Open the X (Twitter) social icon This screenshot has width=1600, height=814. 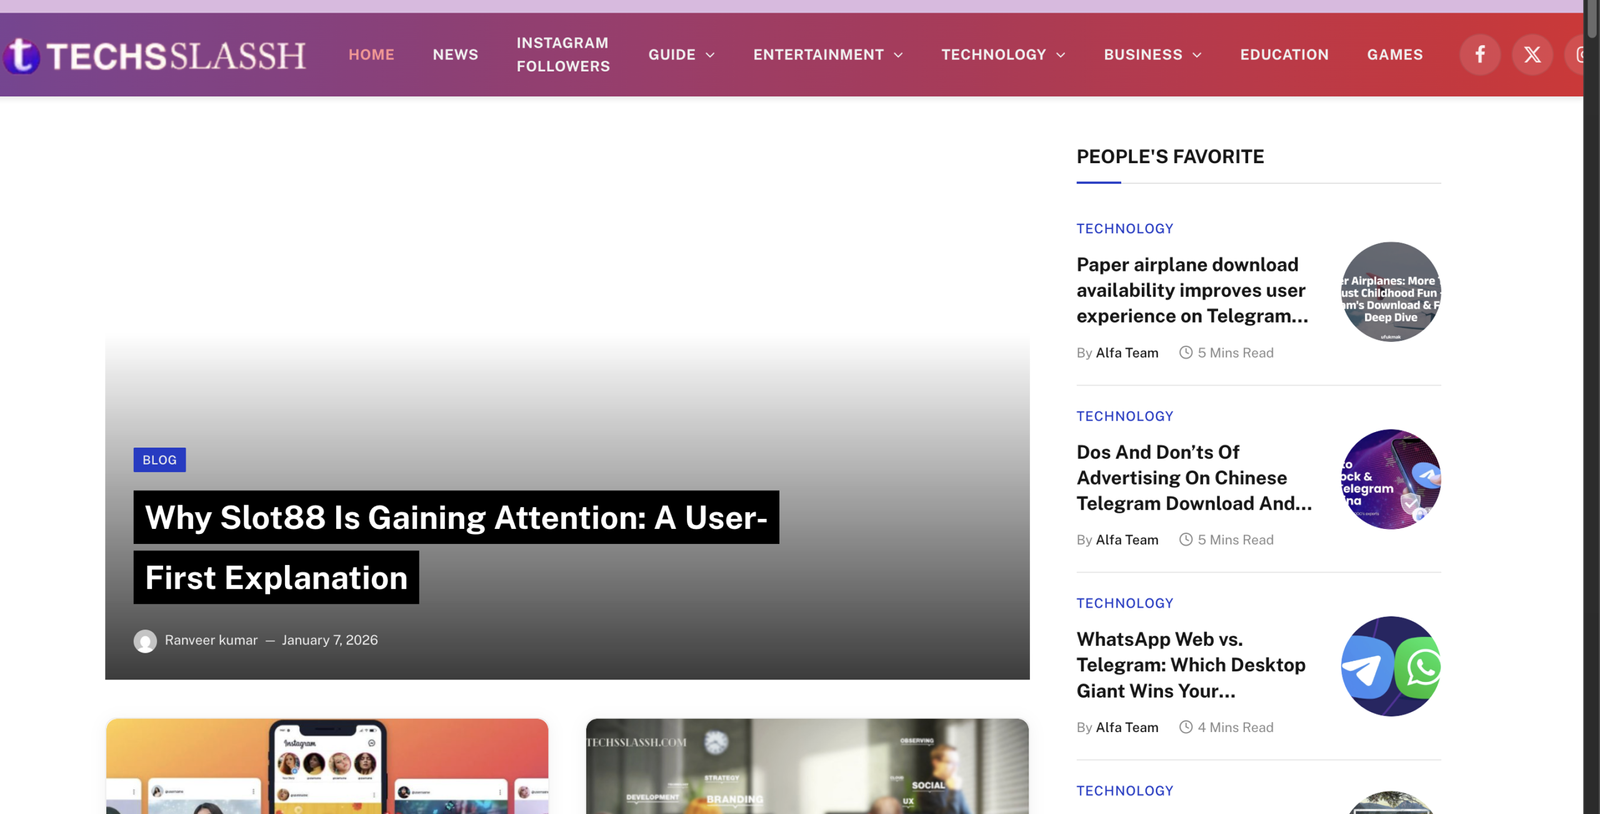click(x=1531, y=55)
